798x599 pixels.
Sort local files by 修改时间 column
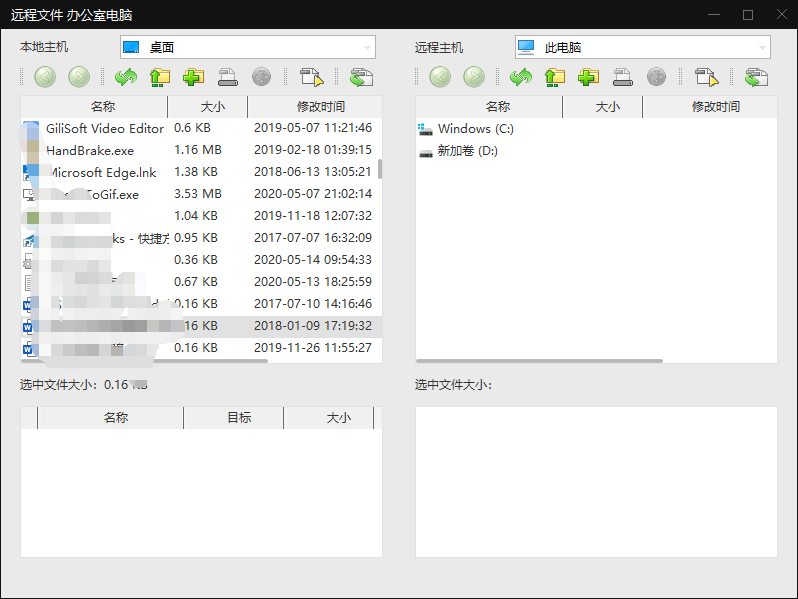coord(315,106)
